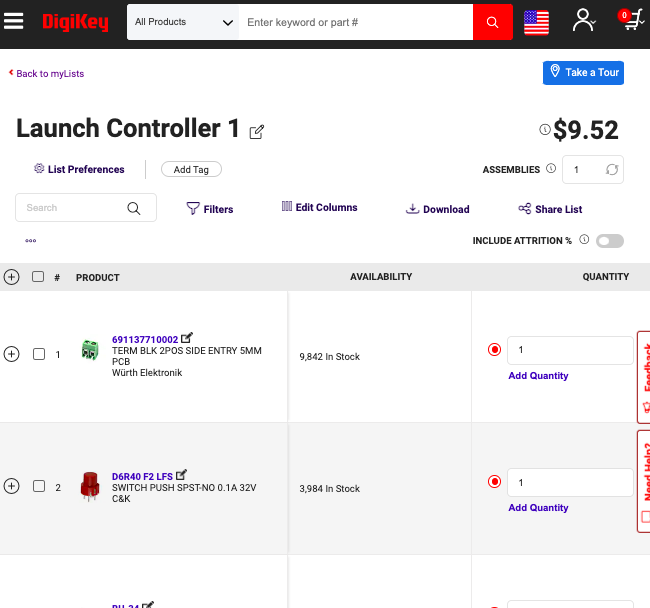This screenshot has width=650, height=608.
Task: Tick the select-all header checkbox
Action: [x=38, y=276]
